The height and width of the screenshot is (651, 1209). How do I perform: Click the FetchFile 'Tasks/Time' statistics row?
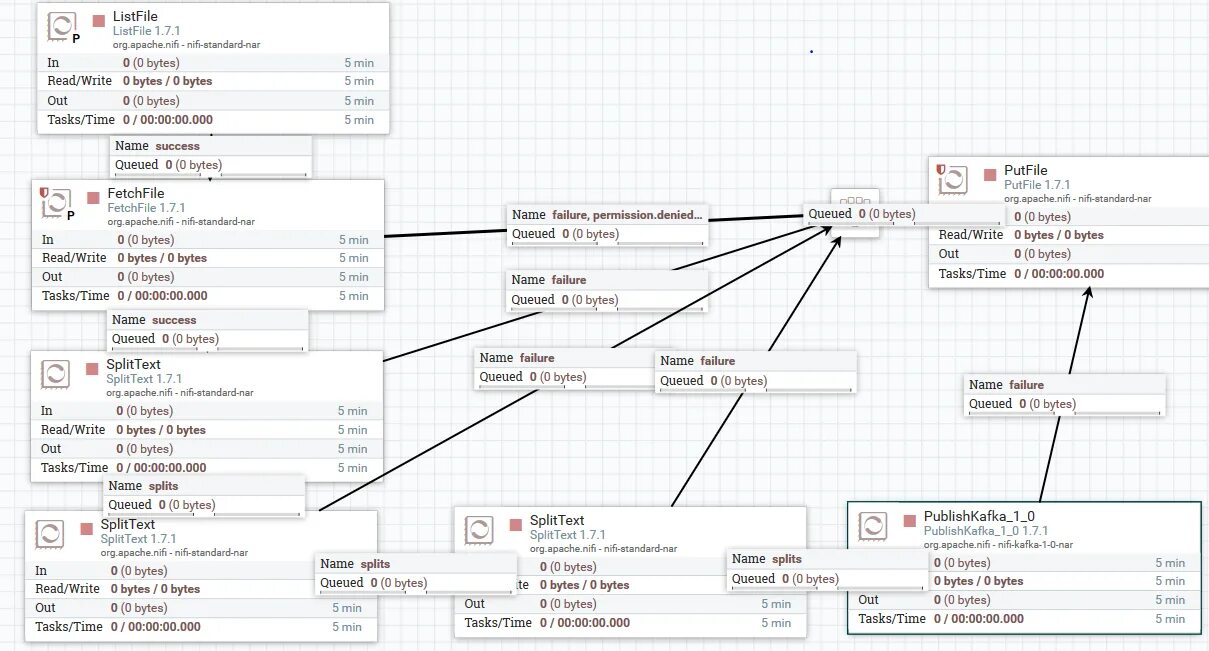(x=208, y=296)
